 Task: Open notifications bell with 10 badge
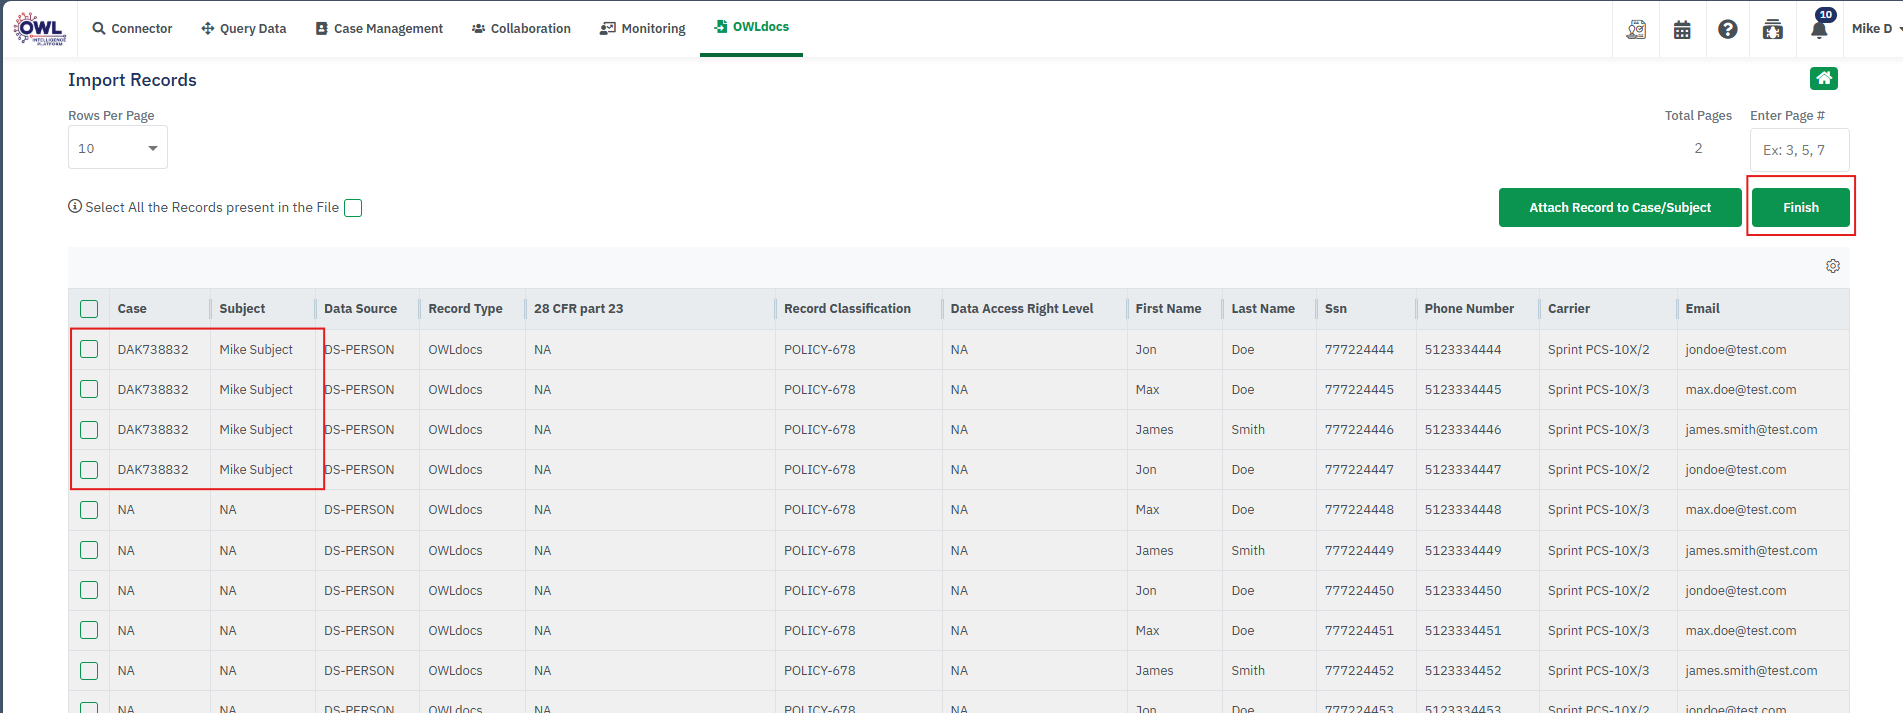[x=1819, y=28]
